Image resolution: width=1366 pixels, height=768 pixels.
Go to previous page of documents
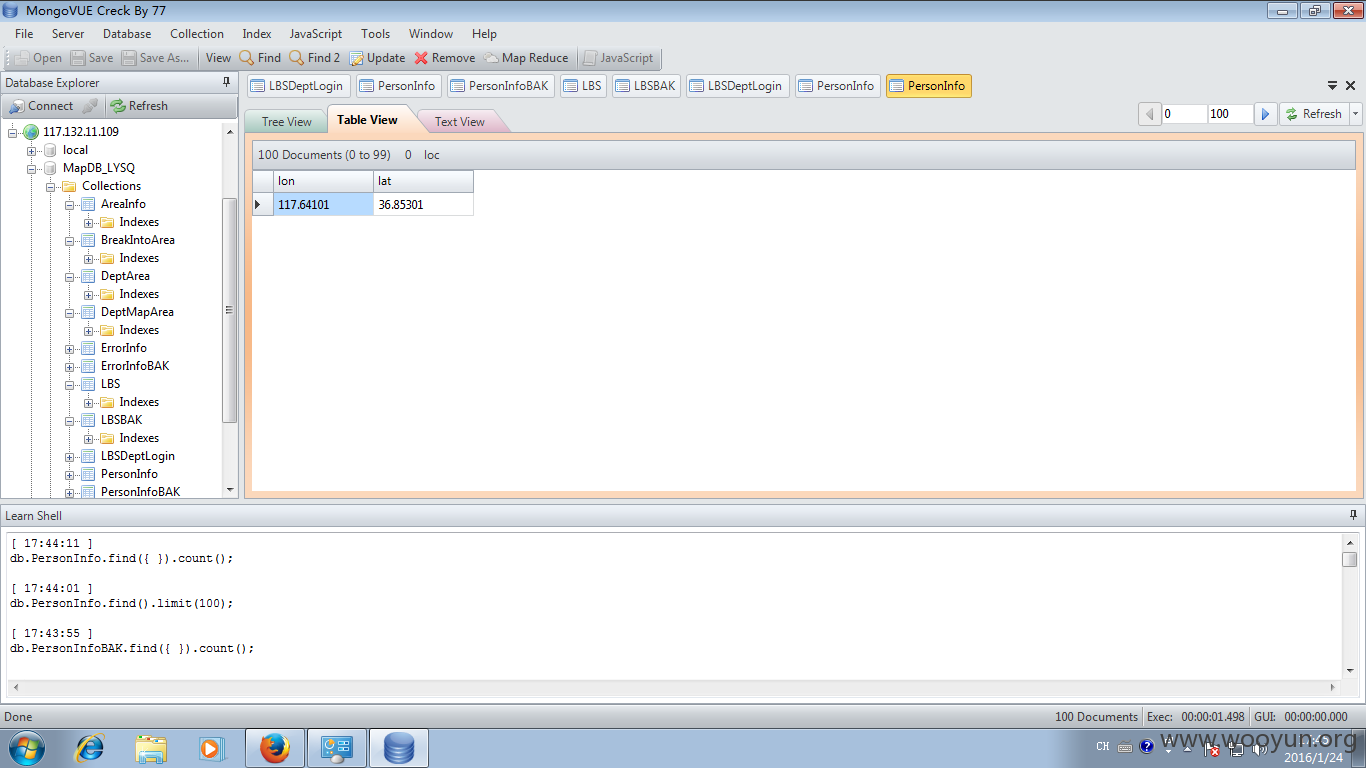(1149, 114)
